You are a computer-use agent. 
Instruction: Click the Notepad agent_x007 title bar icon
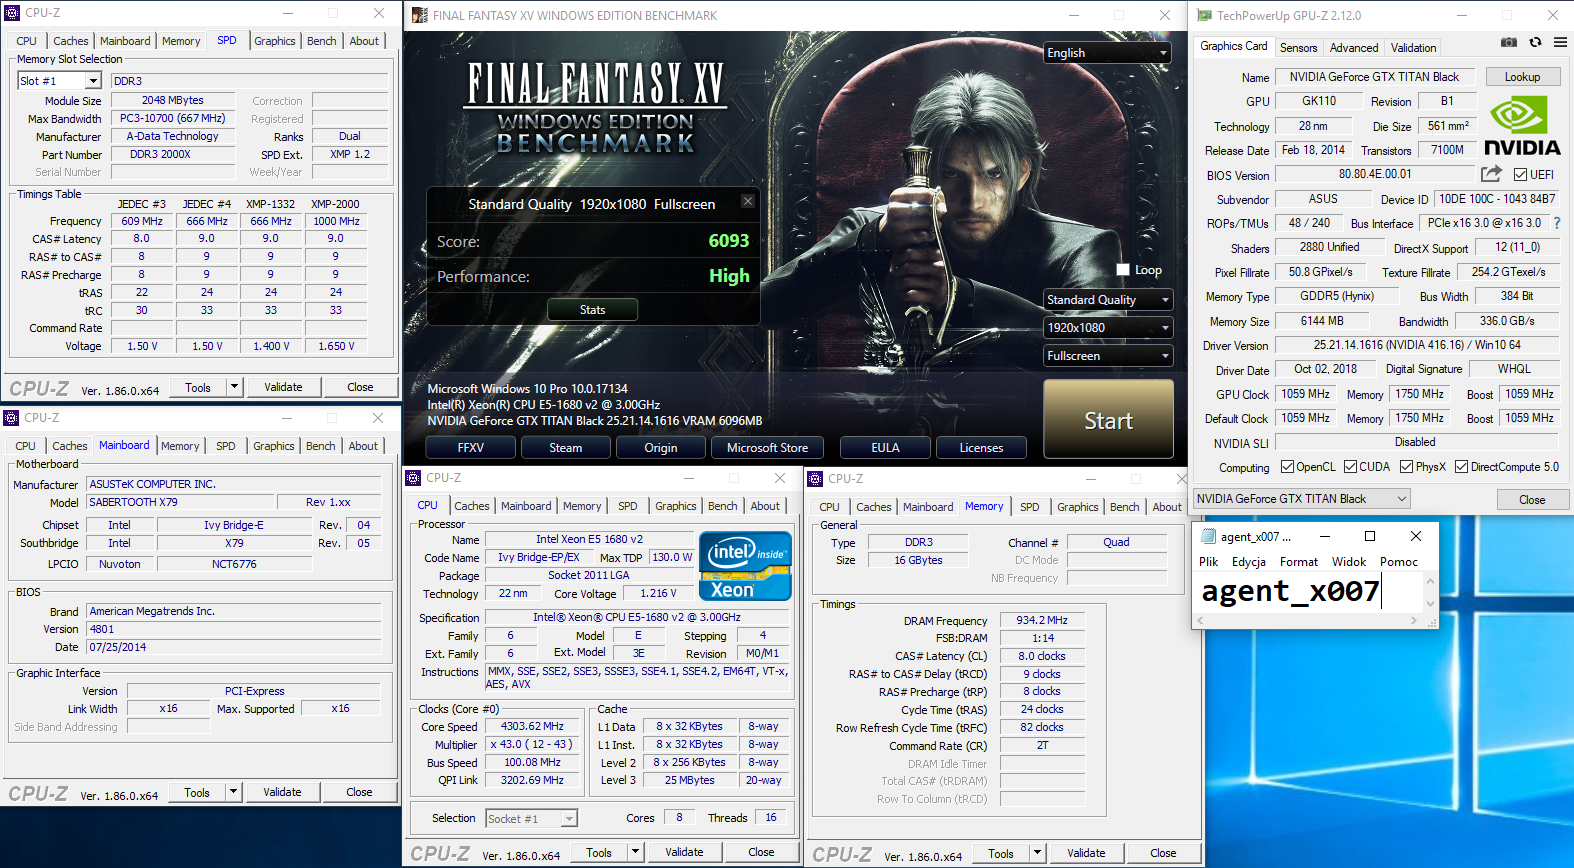[x=1208, y=536]
